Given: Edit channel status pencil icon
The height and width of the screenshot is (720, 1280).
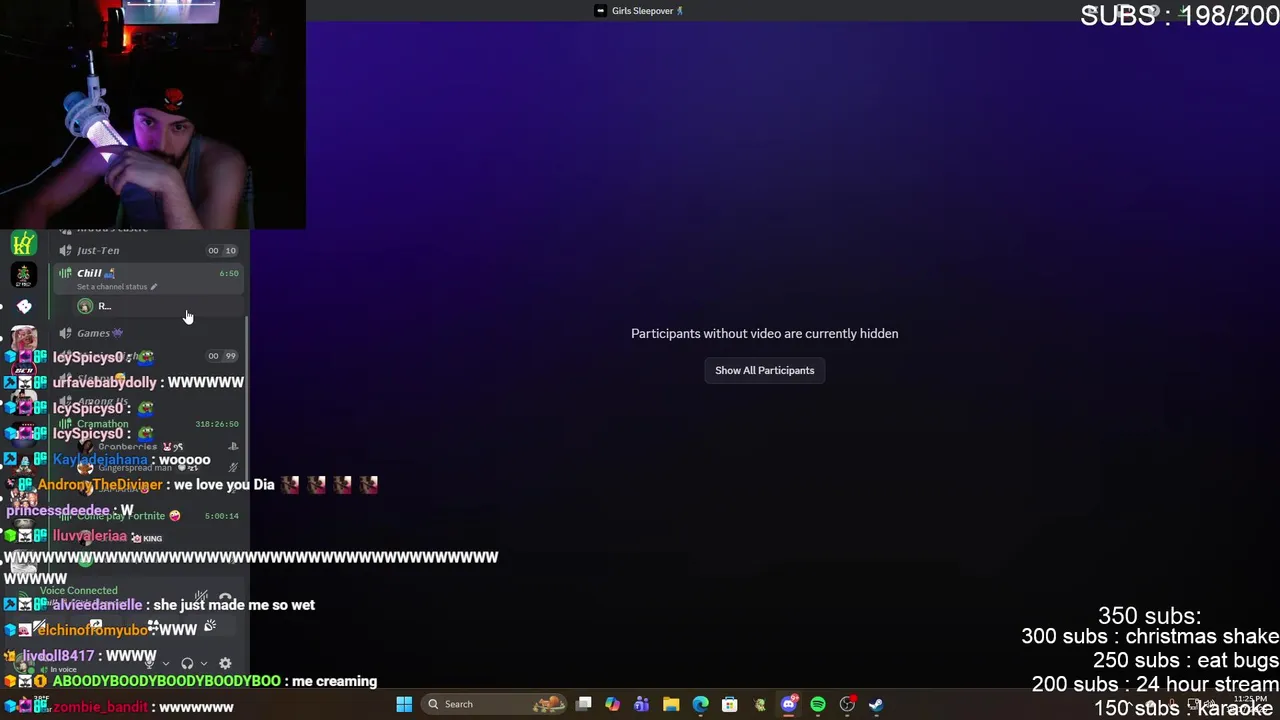Looking at the screenshot, I should [x=153, y=287].
